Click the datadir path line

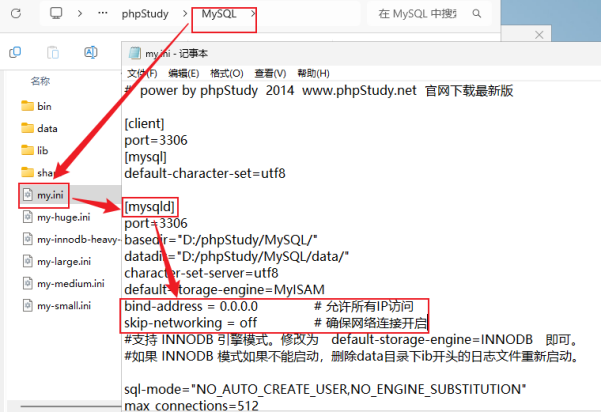pyautogui.click(x=236, y=256)
